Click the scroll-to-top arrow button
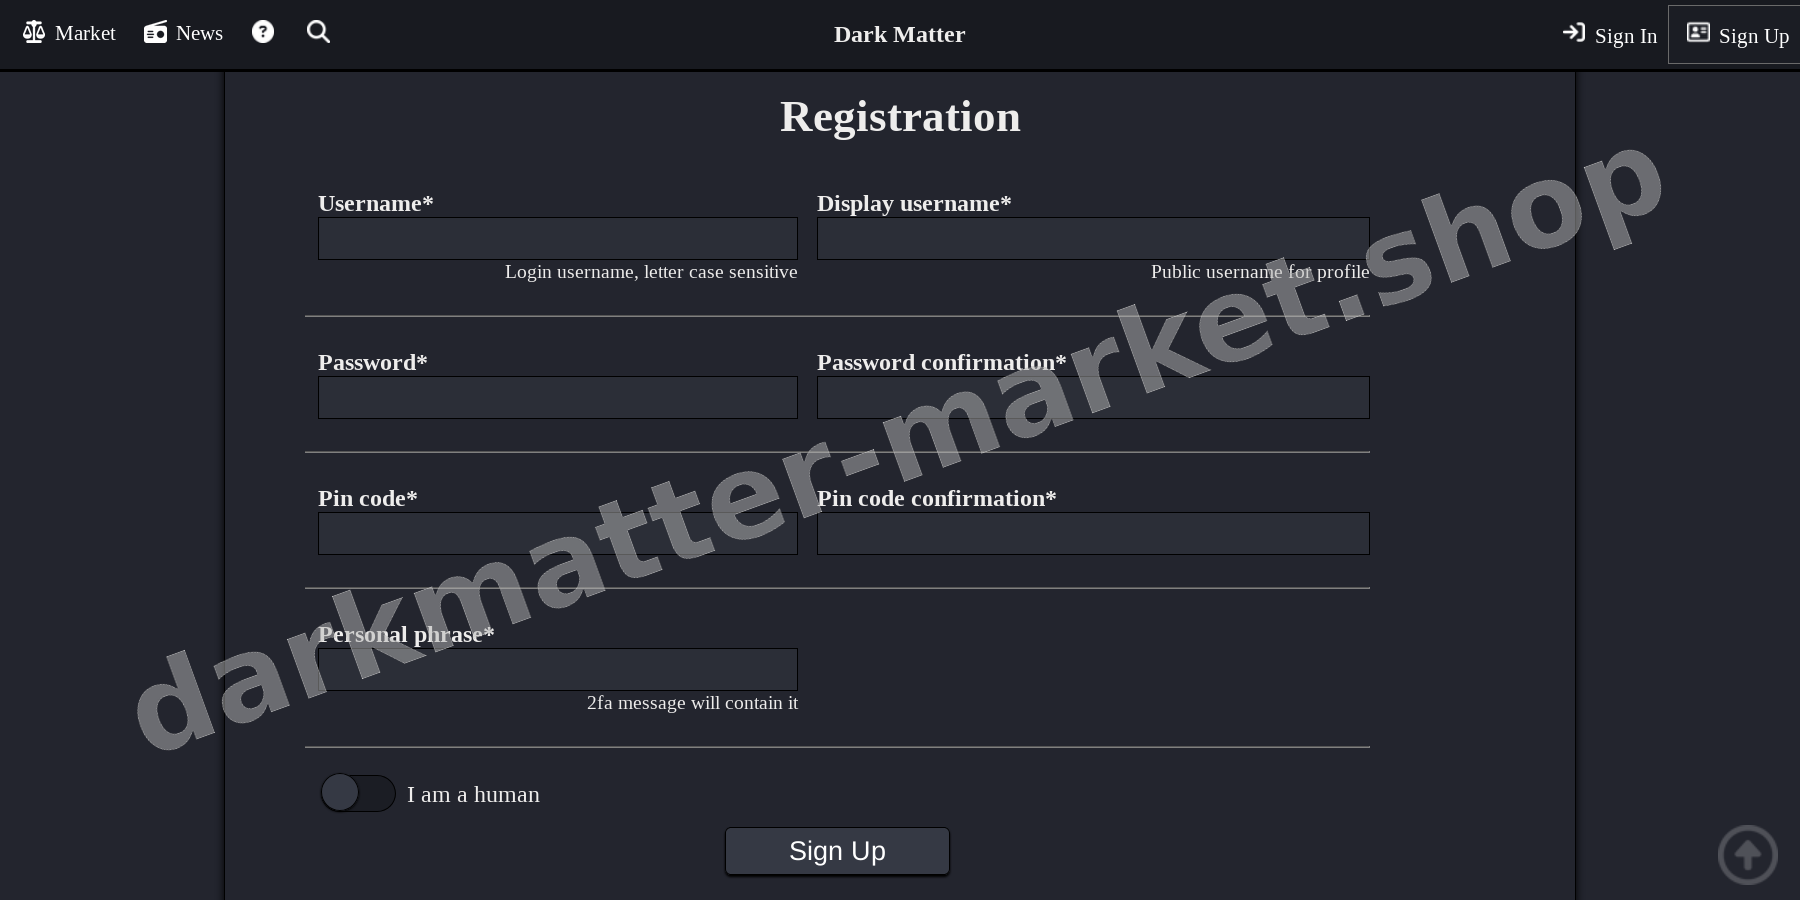 [x=1747, y=855]
